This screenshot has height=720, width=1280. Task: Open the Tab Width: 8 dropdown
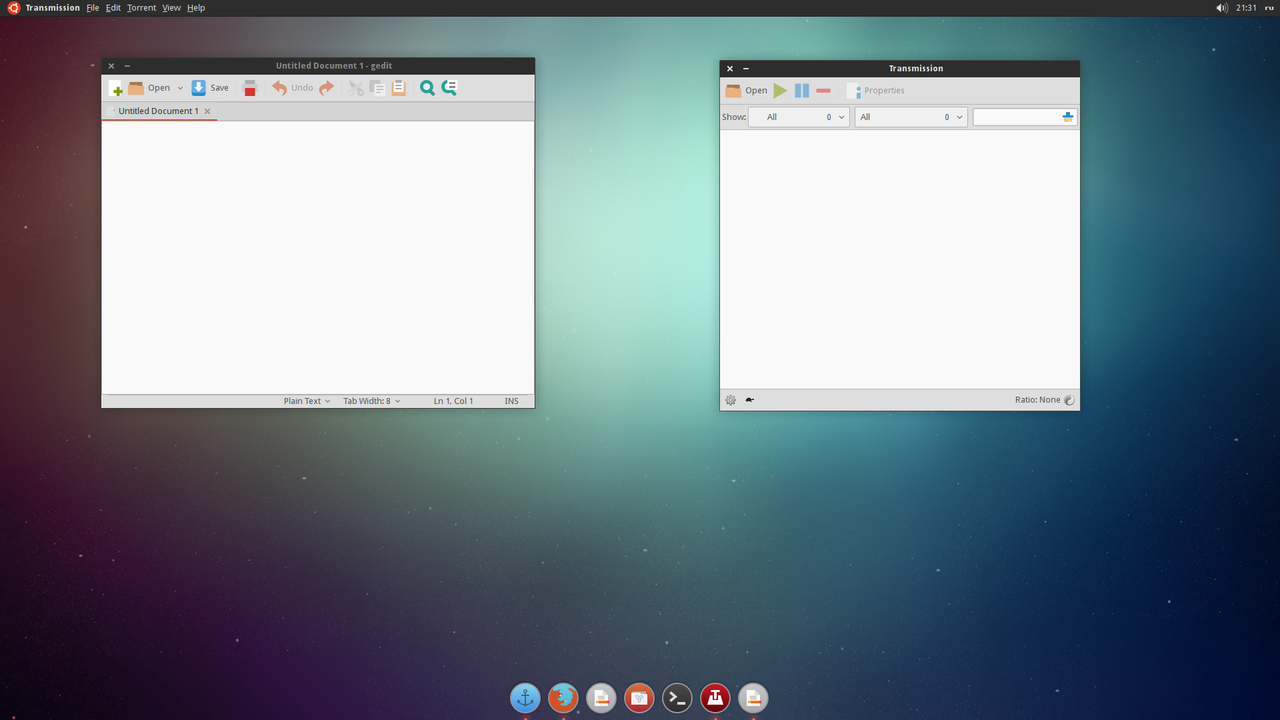tap(372, 401)
